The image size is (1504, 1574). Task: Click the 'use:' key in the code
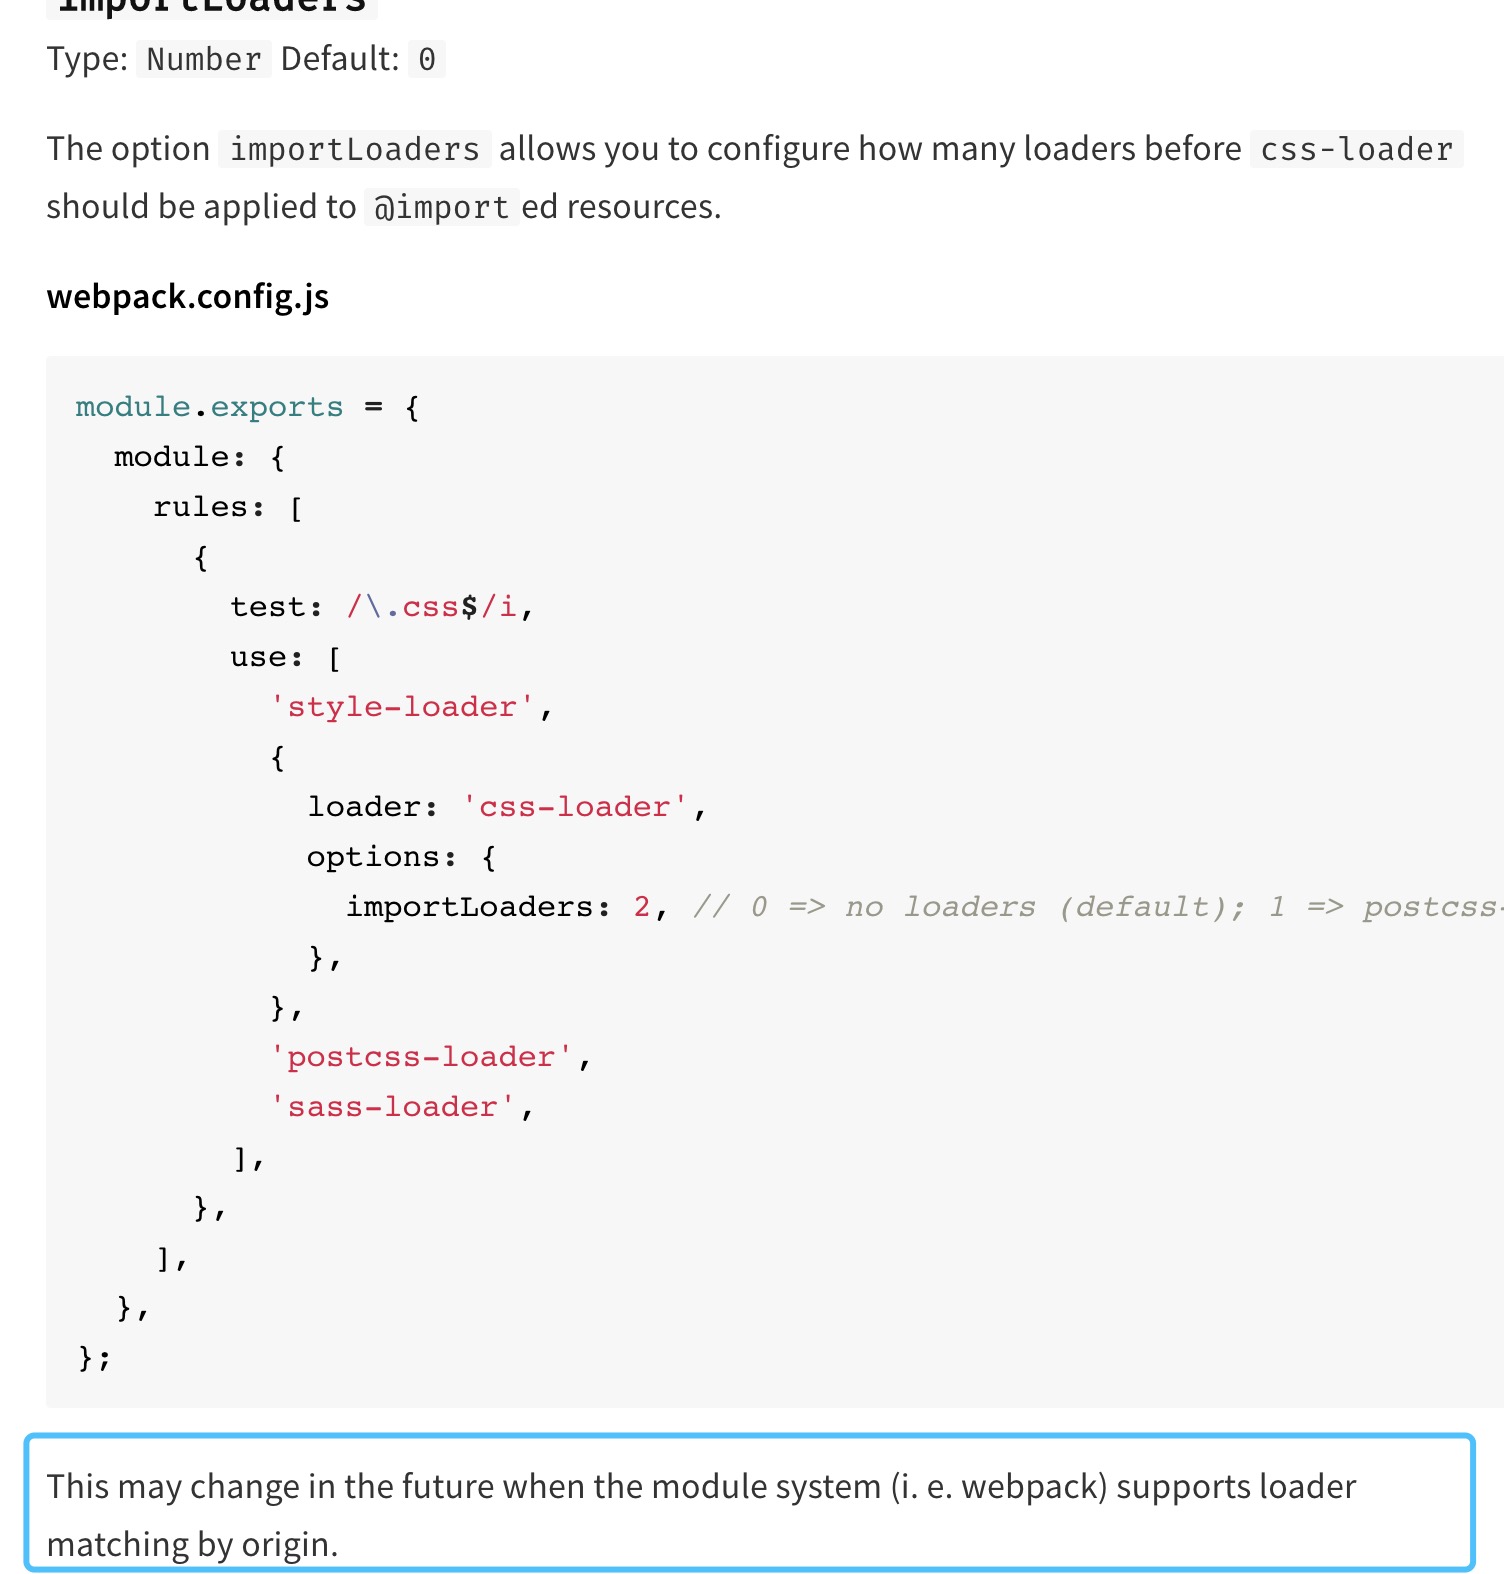(x=266, y=657)
